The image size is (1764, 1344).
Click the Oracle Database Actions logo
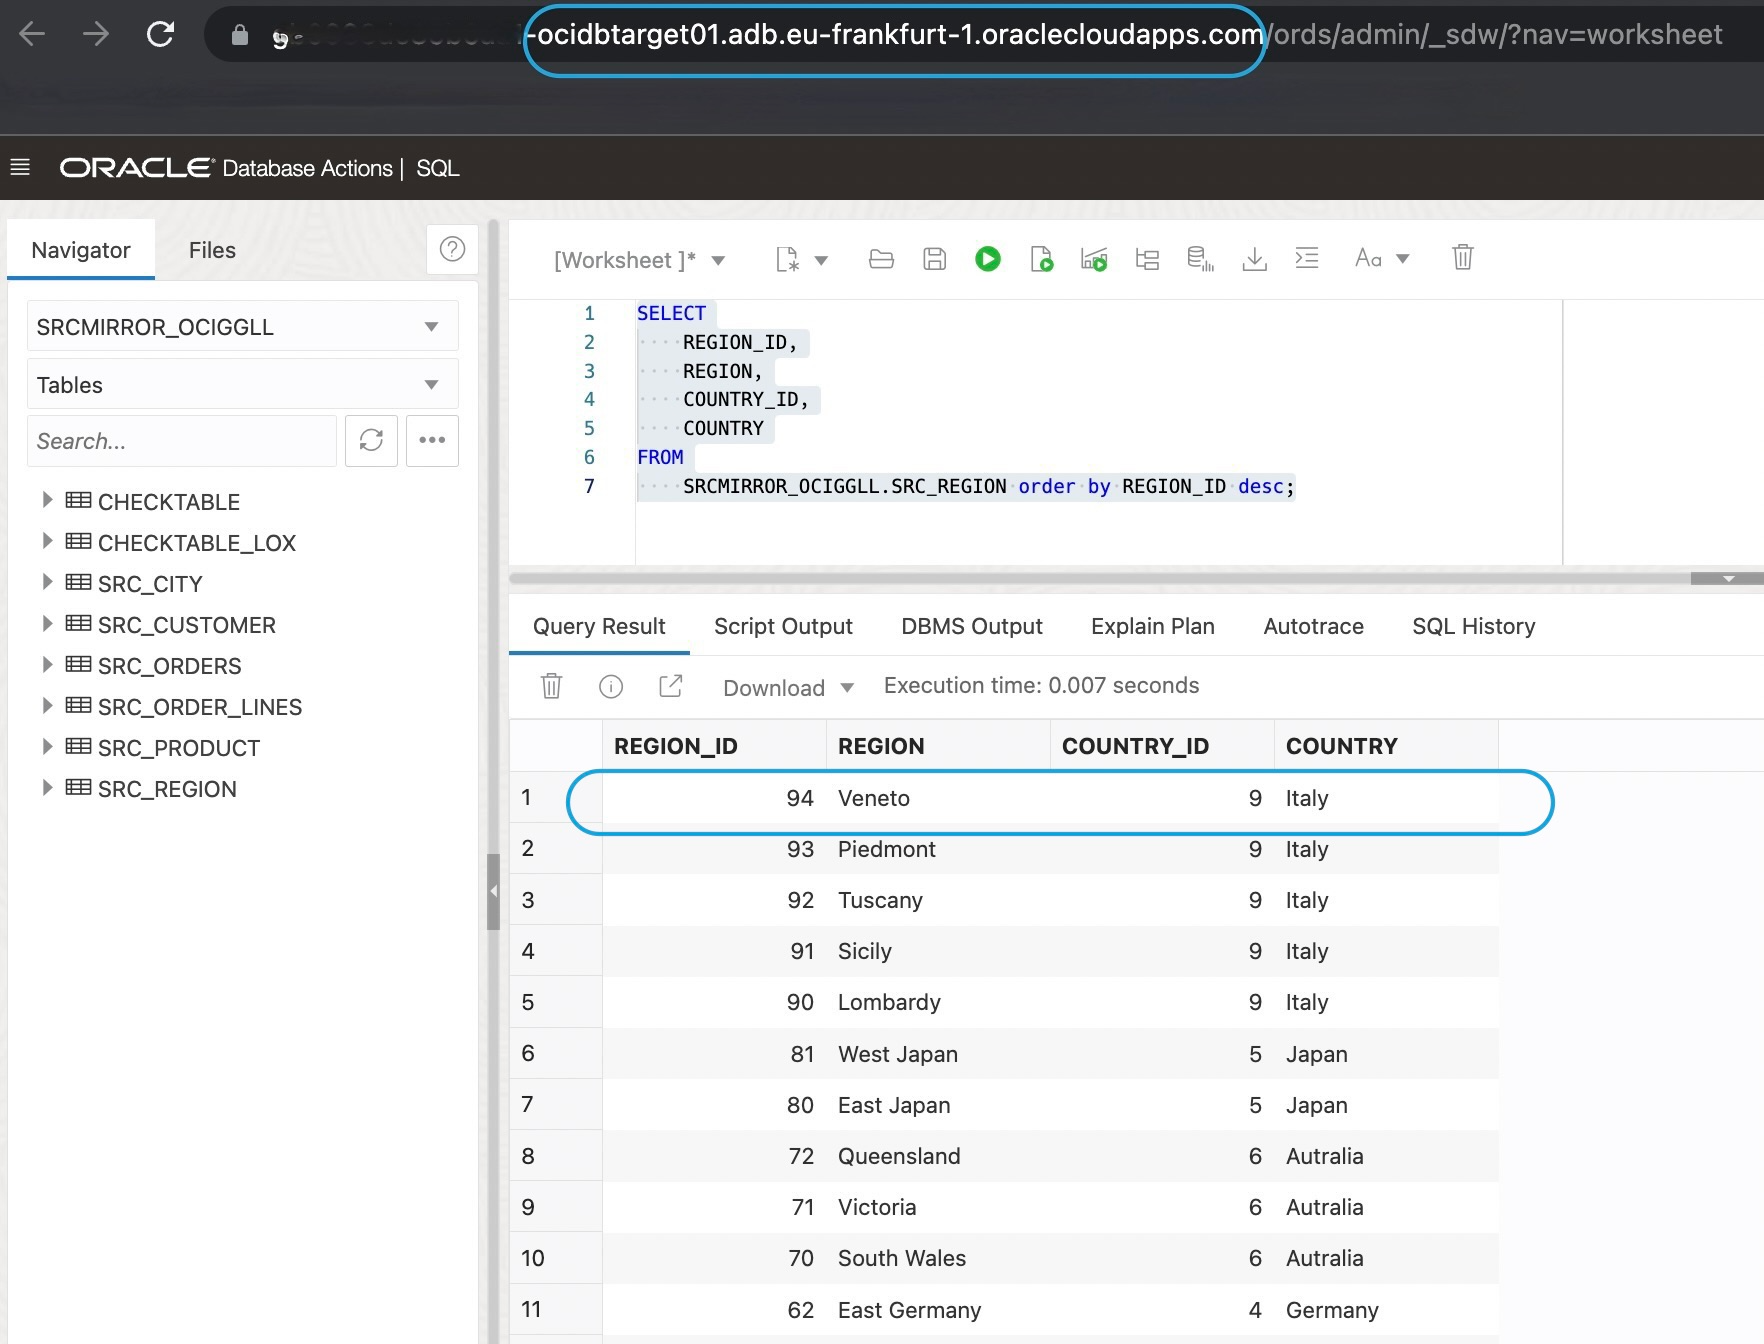point(226,168)
